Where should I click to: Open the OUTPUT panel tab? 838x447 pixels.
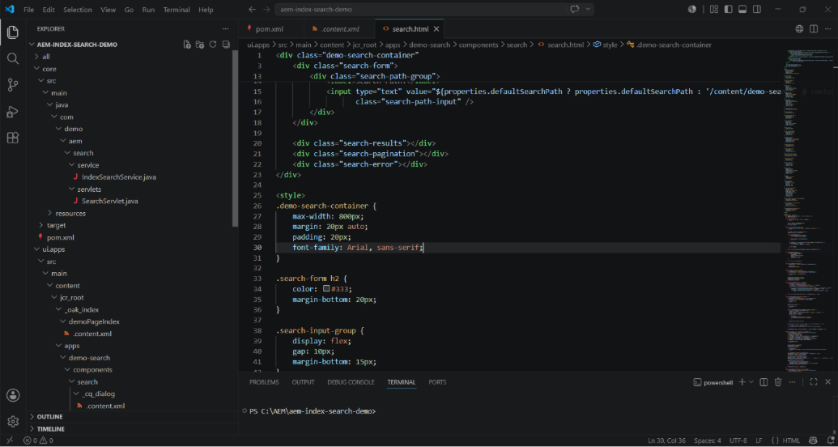click(303, 382)
